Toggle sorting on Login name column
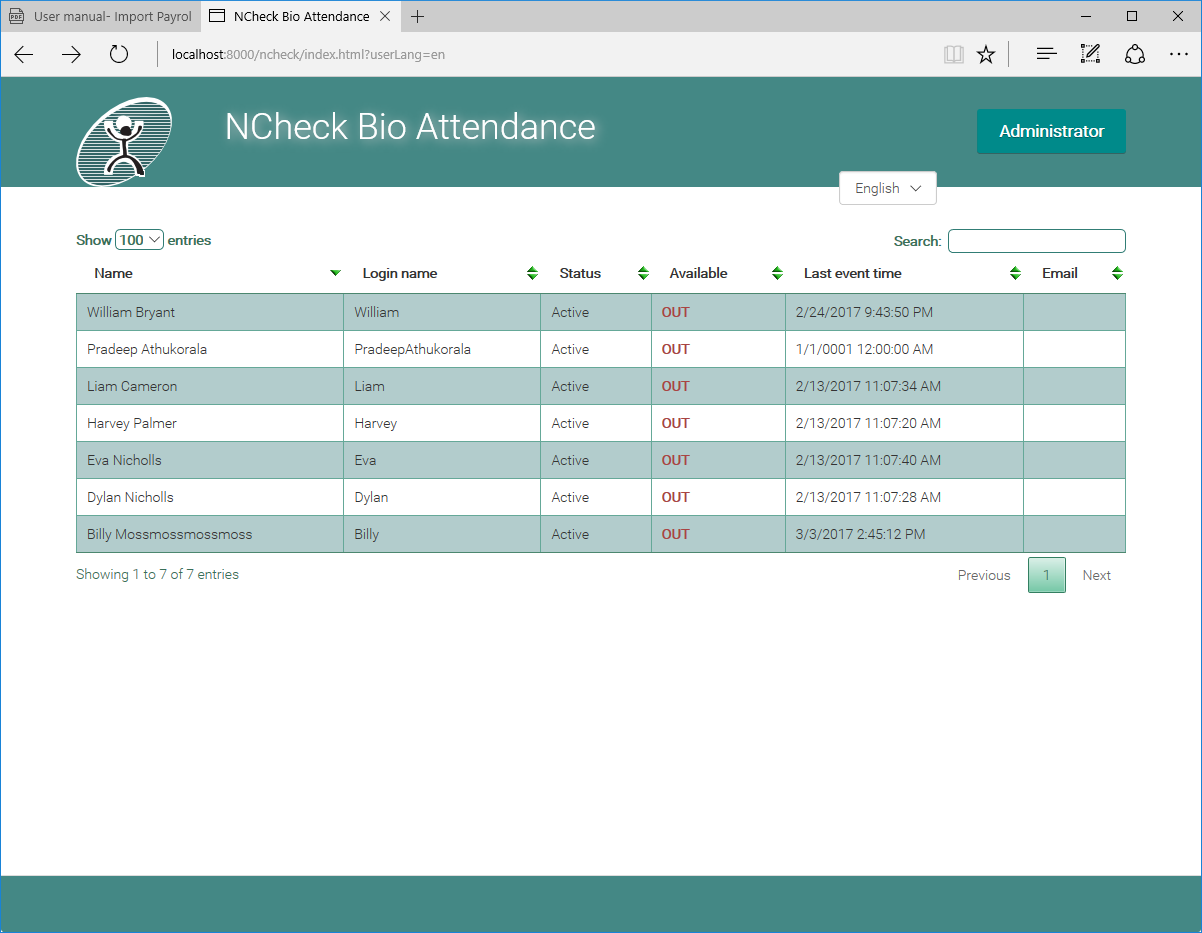This screenshot has width=1202, height=933. click(533, 274)
